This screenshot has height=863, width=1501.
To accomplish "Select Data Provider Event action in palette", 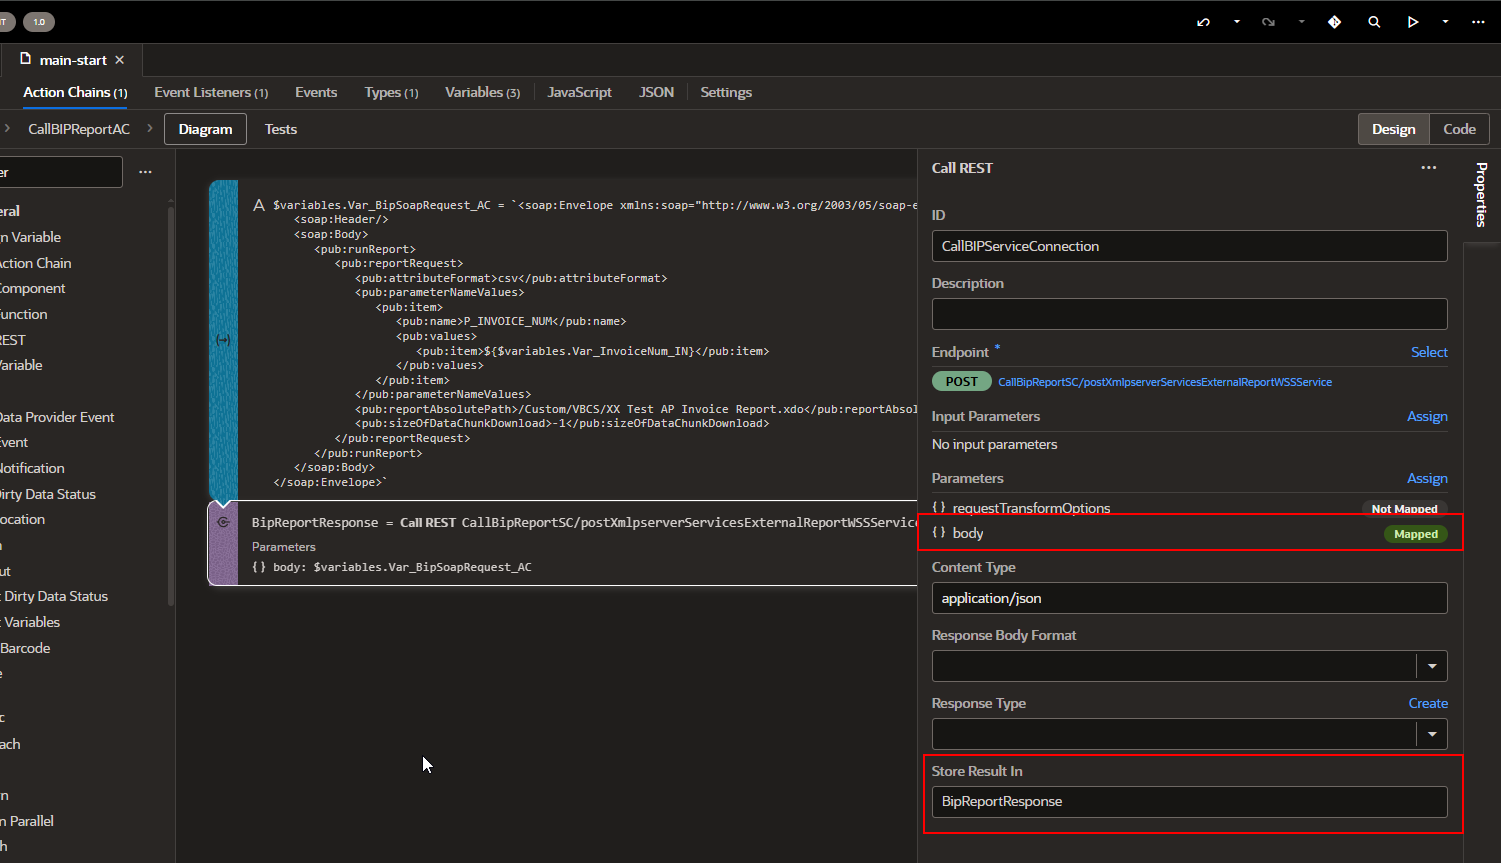I will click(x=57, y=417).
